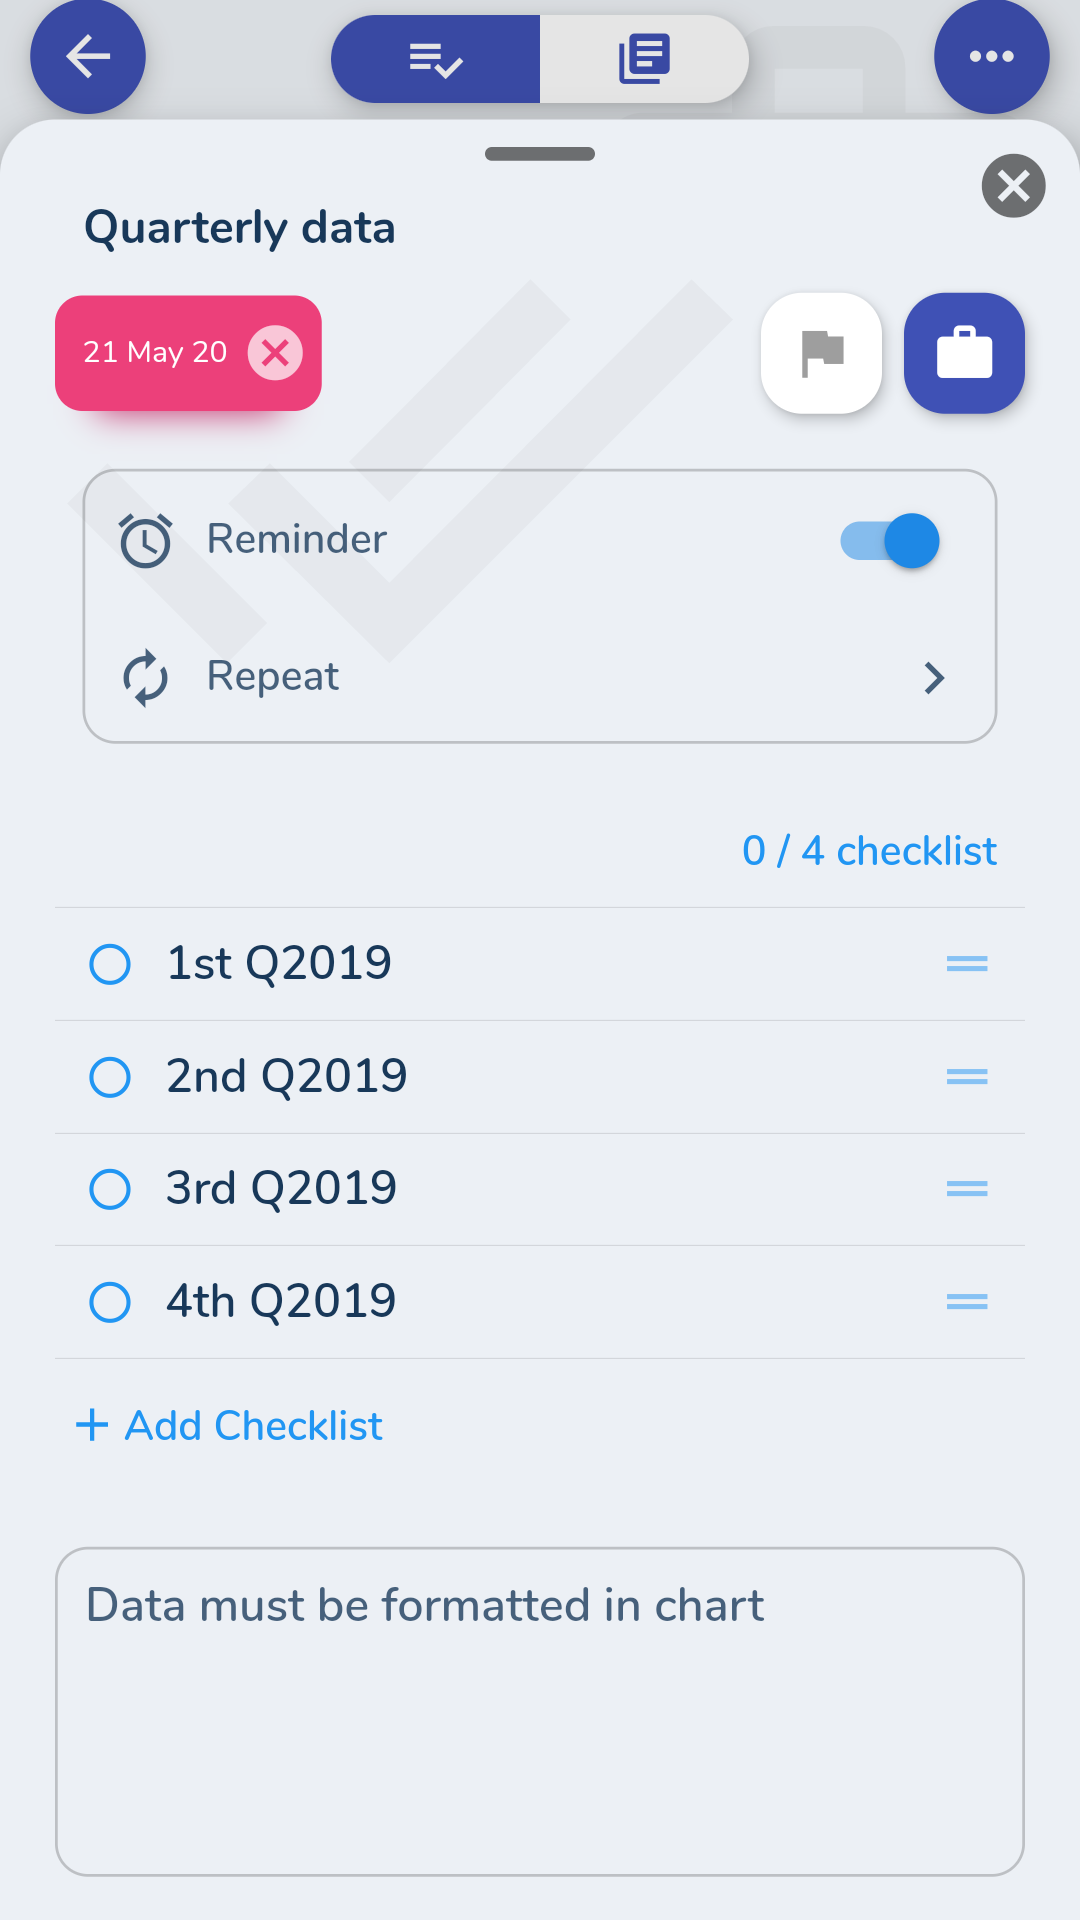
Task: Tick the 3rd Q2019 circle
Action: (110, 1189)
